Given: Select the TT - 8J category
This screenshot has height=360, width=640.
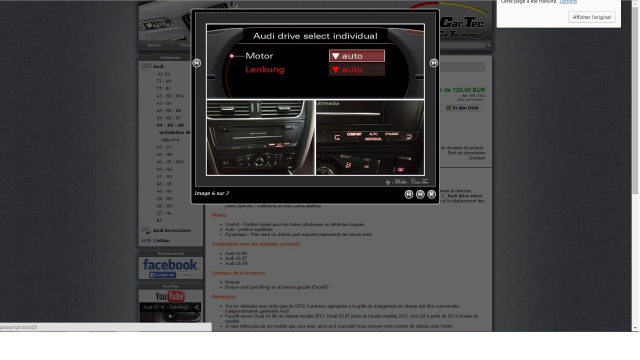Looking at the screenshot, I should pyautogui.click(x=164, y=89).
